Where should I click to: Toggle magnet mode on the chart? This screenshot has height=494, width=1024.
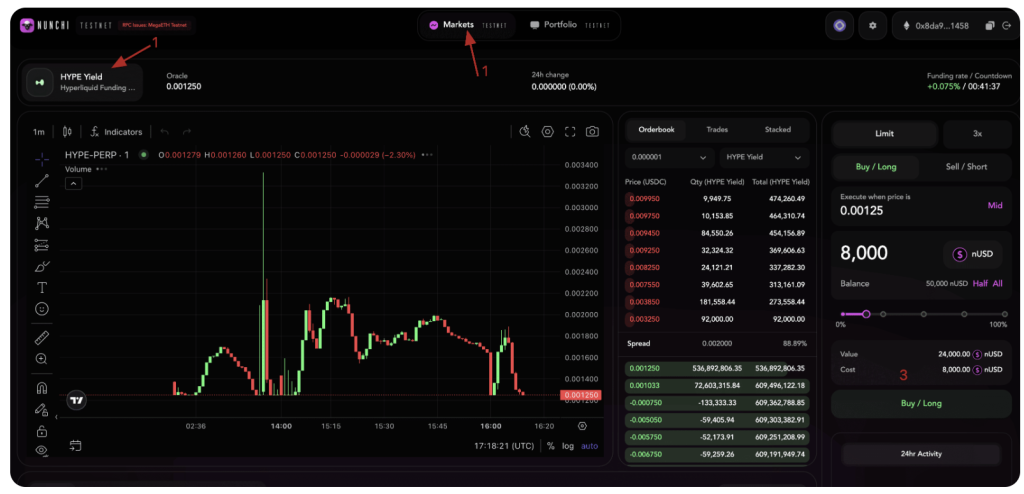41,387
